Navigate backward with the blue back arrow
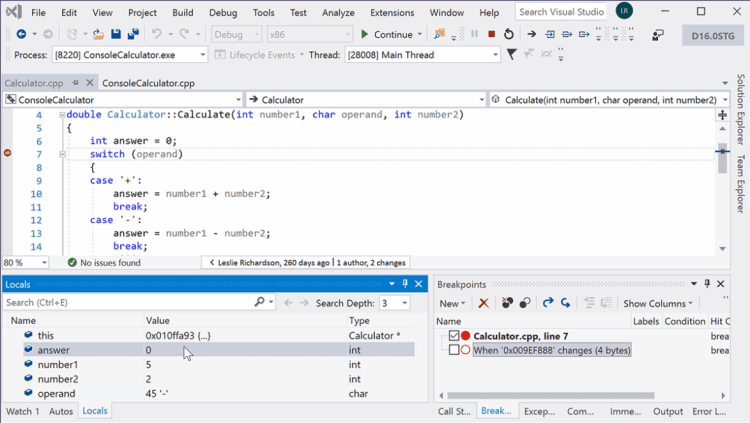 [21, 34]
